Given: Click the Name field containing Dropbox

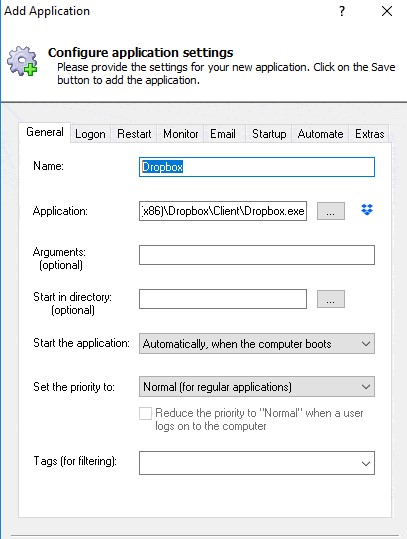Looking at the screenshot, I should (x=257, y=167).
